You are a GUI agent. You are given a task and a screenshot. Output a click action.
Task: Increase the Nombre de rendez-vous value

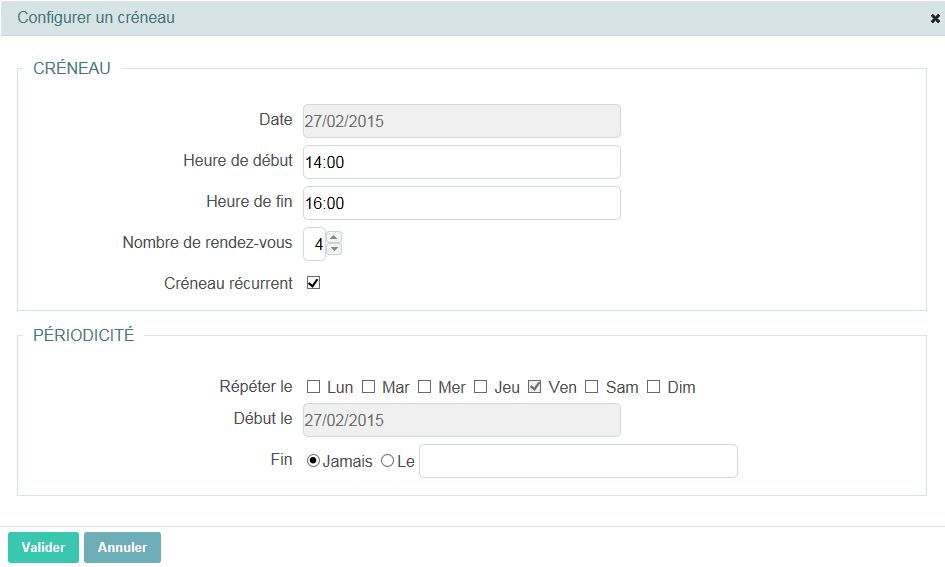point(334,238)
